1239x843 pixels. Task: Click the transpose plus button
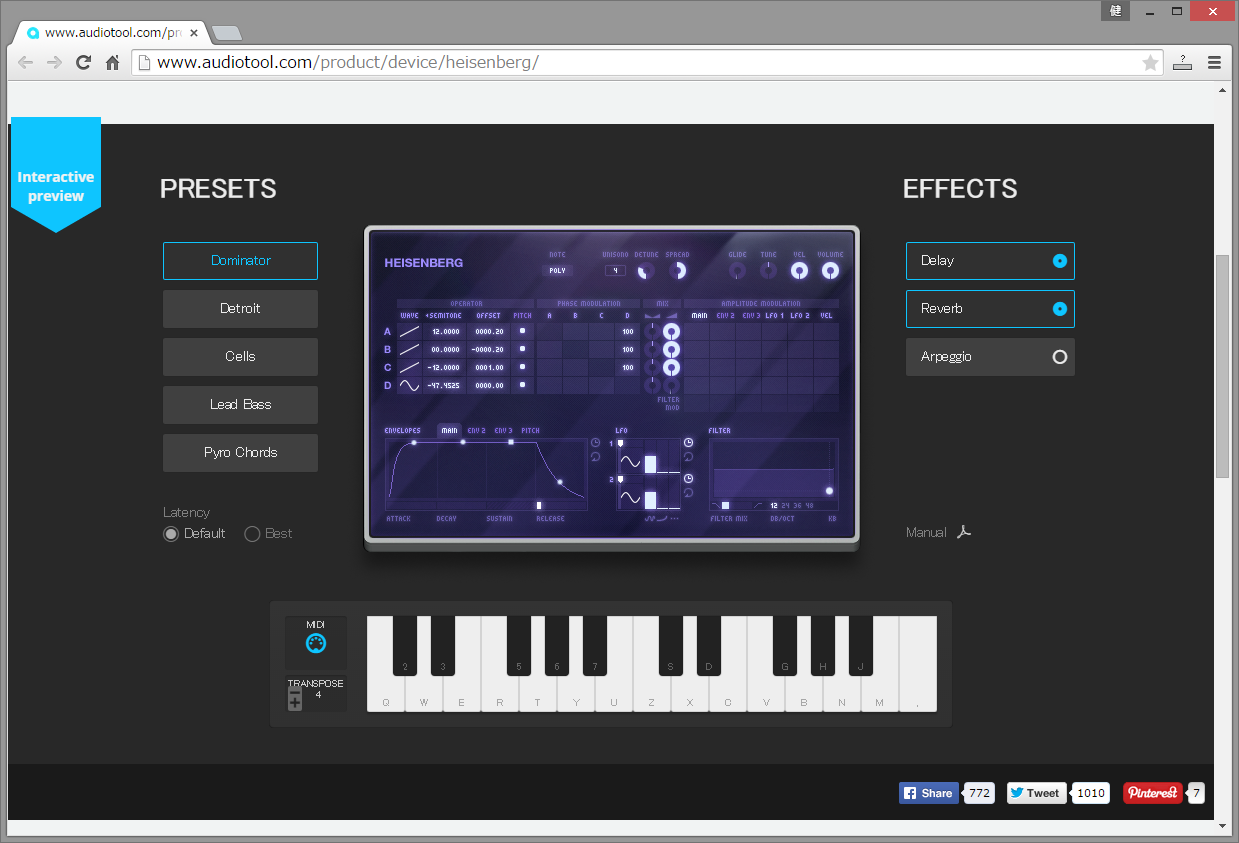tap(295, 703)
